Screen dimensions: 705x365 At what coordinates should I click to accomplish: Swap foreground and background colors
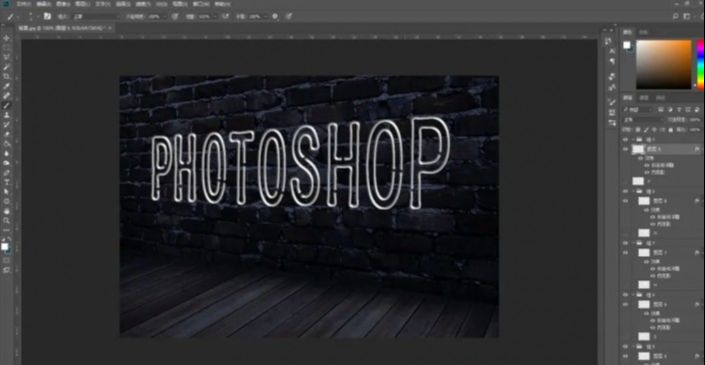click(9, 240)
